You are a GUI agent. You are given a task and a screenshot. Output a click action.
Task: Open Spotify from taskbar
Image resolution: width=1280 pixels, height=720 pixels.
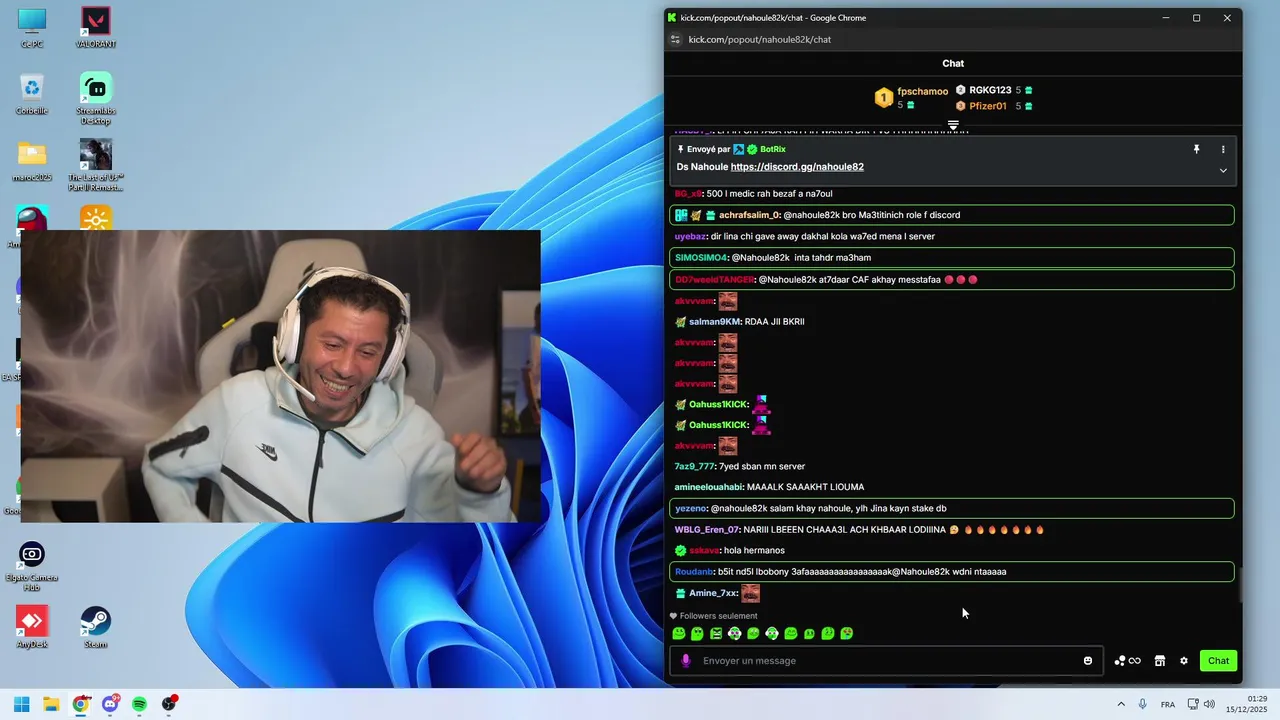(x=139, y=704)
